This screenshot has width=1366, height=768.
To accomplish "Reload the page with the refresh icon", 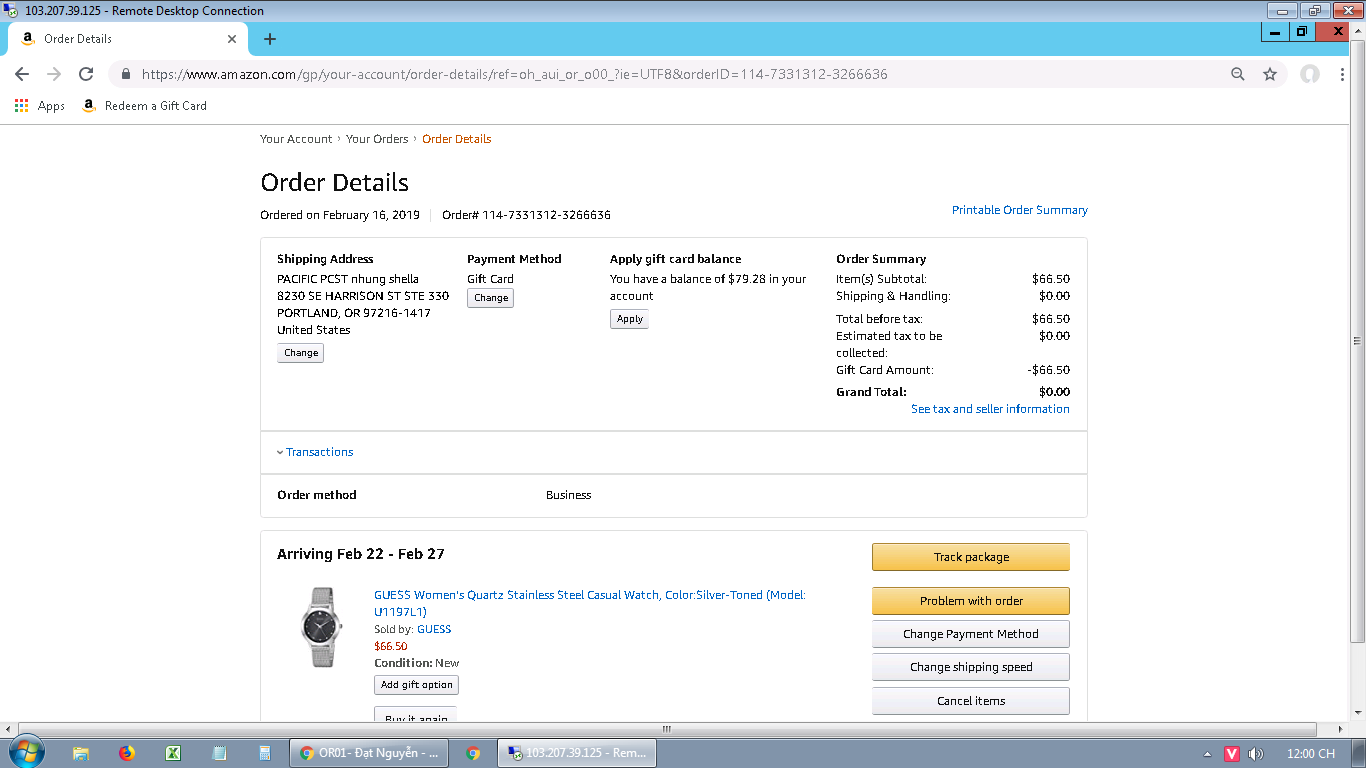I will point(86,74).
